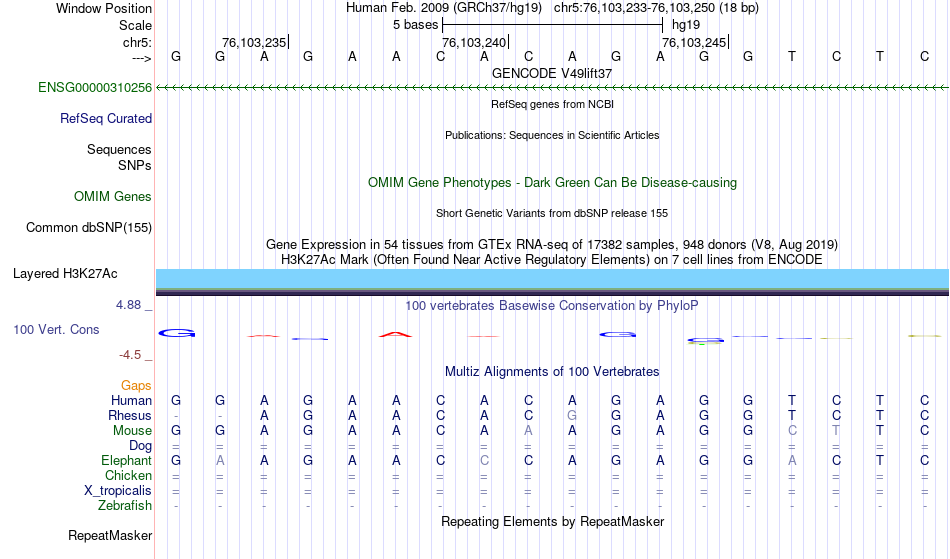
Task: Select the Dog species row label
Action: (x=141, y=446)
